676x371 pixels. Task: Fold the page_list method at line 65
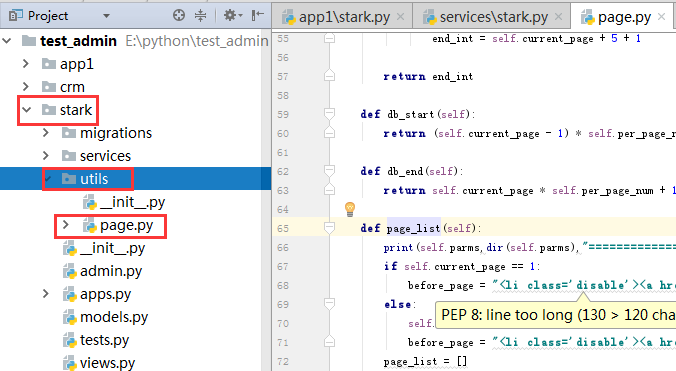329,228
